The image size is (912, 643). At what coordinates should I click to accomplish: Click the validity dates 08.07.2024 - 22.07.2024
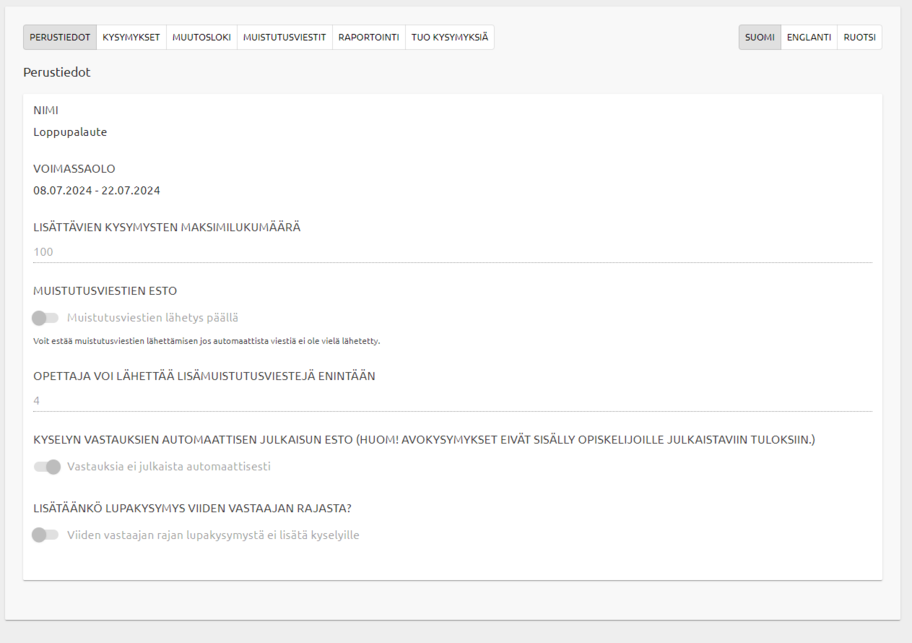(x=96, y=190)
